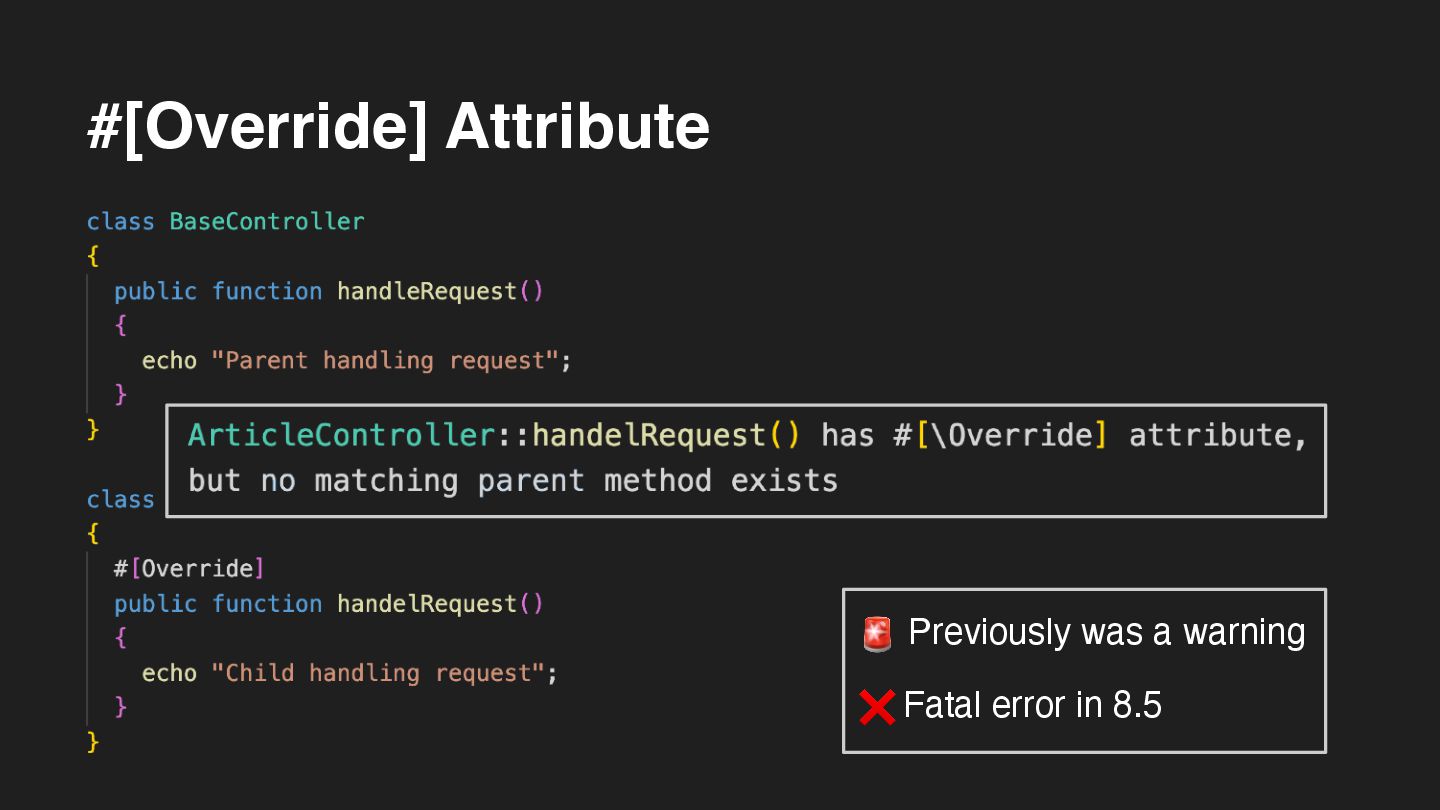
Task: Click the "#[Override] Attribute" slide title
Action: click(398, 127)
